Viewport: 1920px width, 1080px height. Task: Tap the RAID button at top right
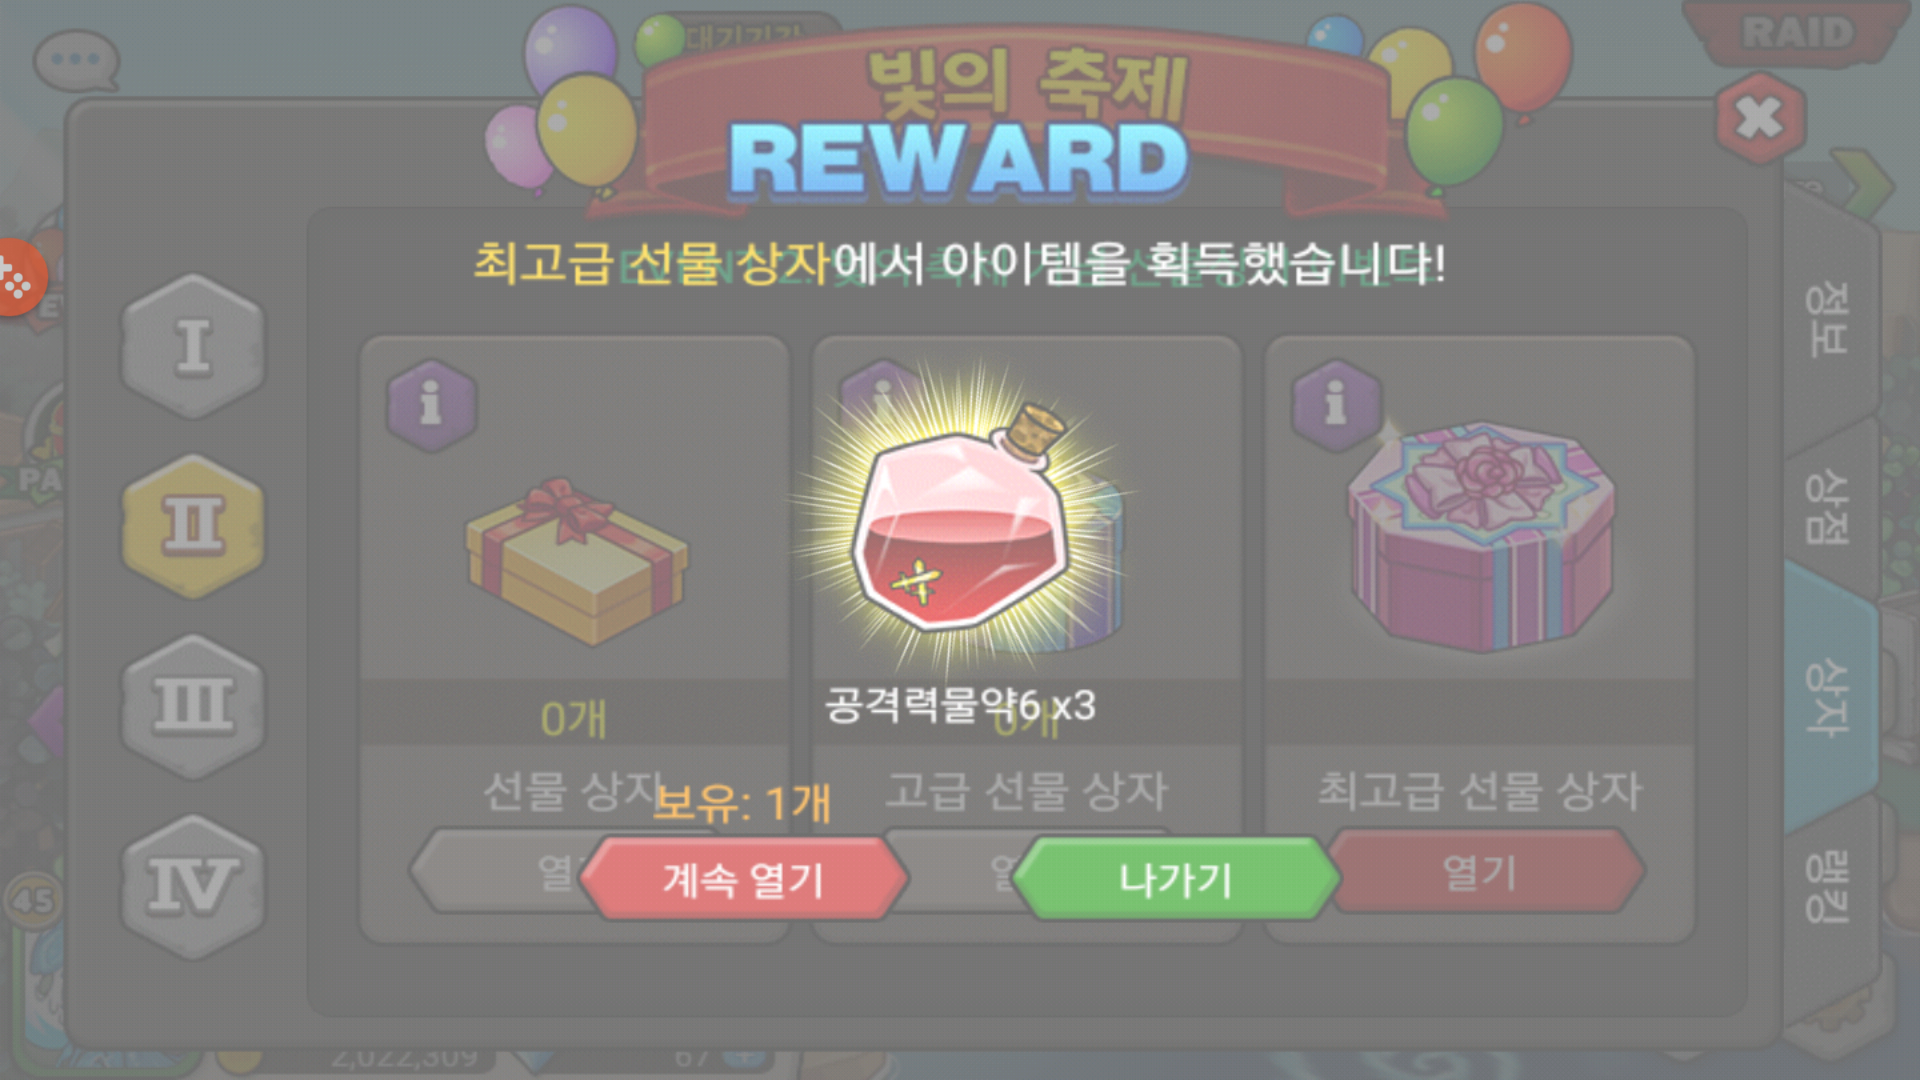(1798, 32)
